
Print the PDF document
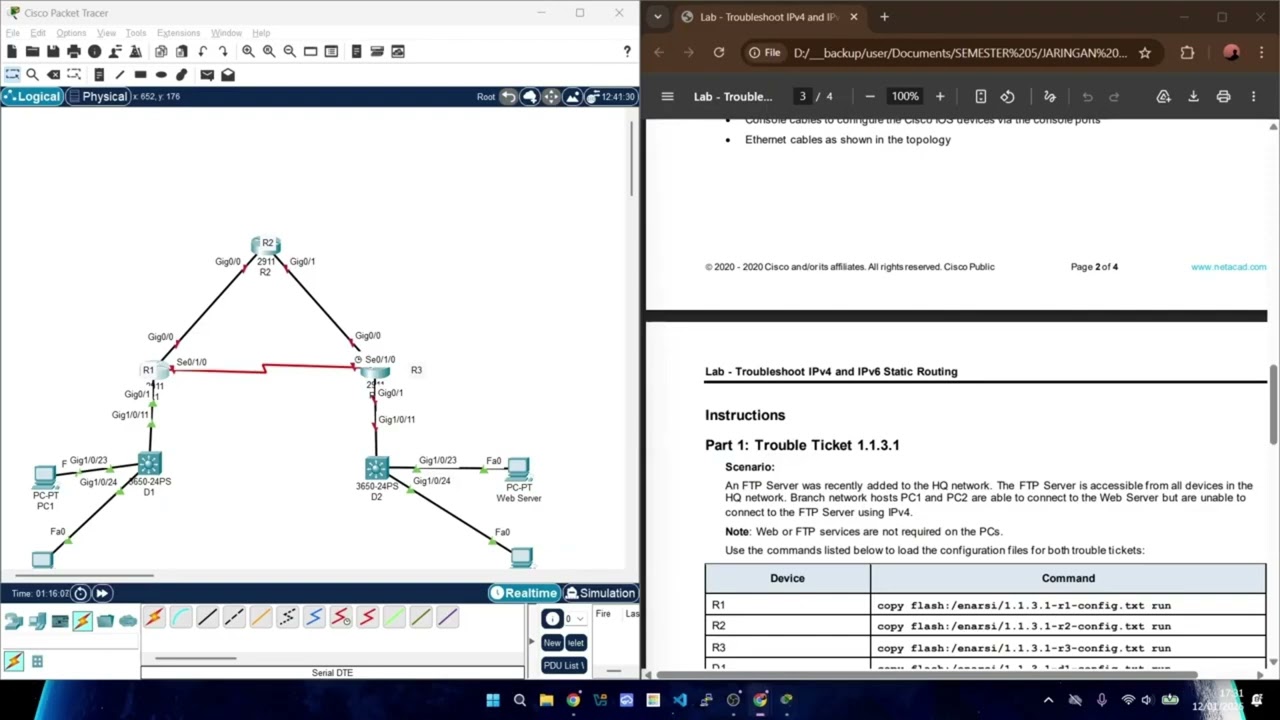[1223, 97]
